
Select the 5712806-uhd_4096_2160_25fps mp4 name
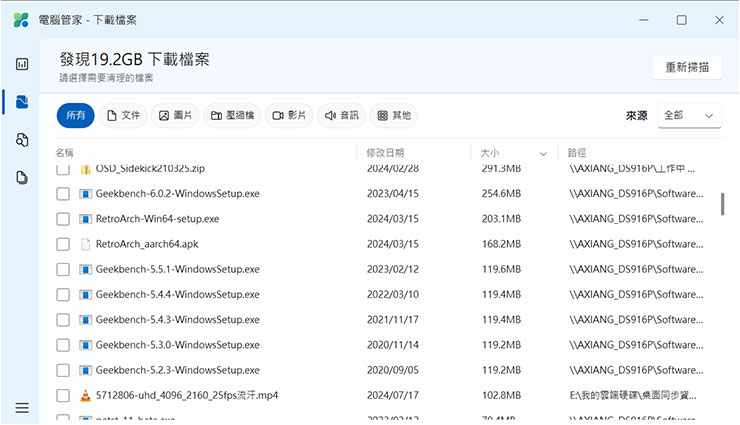coord(187,395)
